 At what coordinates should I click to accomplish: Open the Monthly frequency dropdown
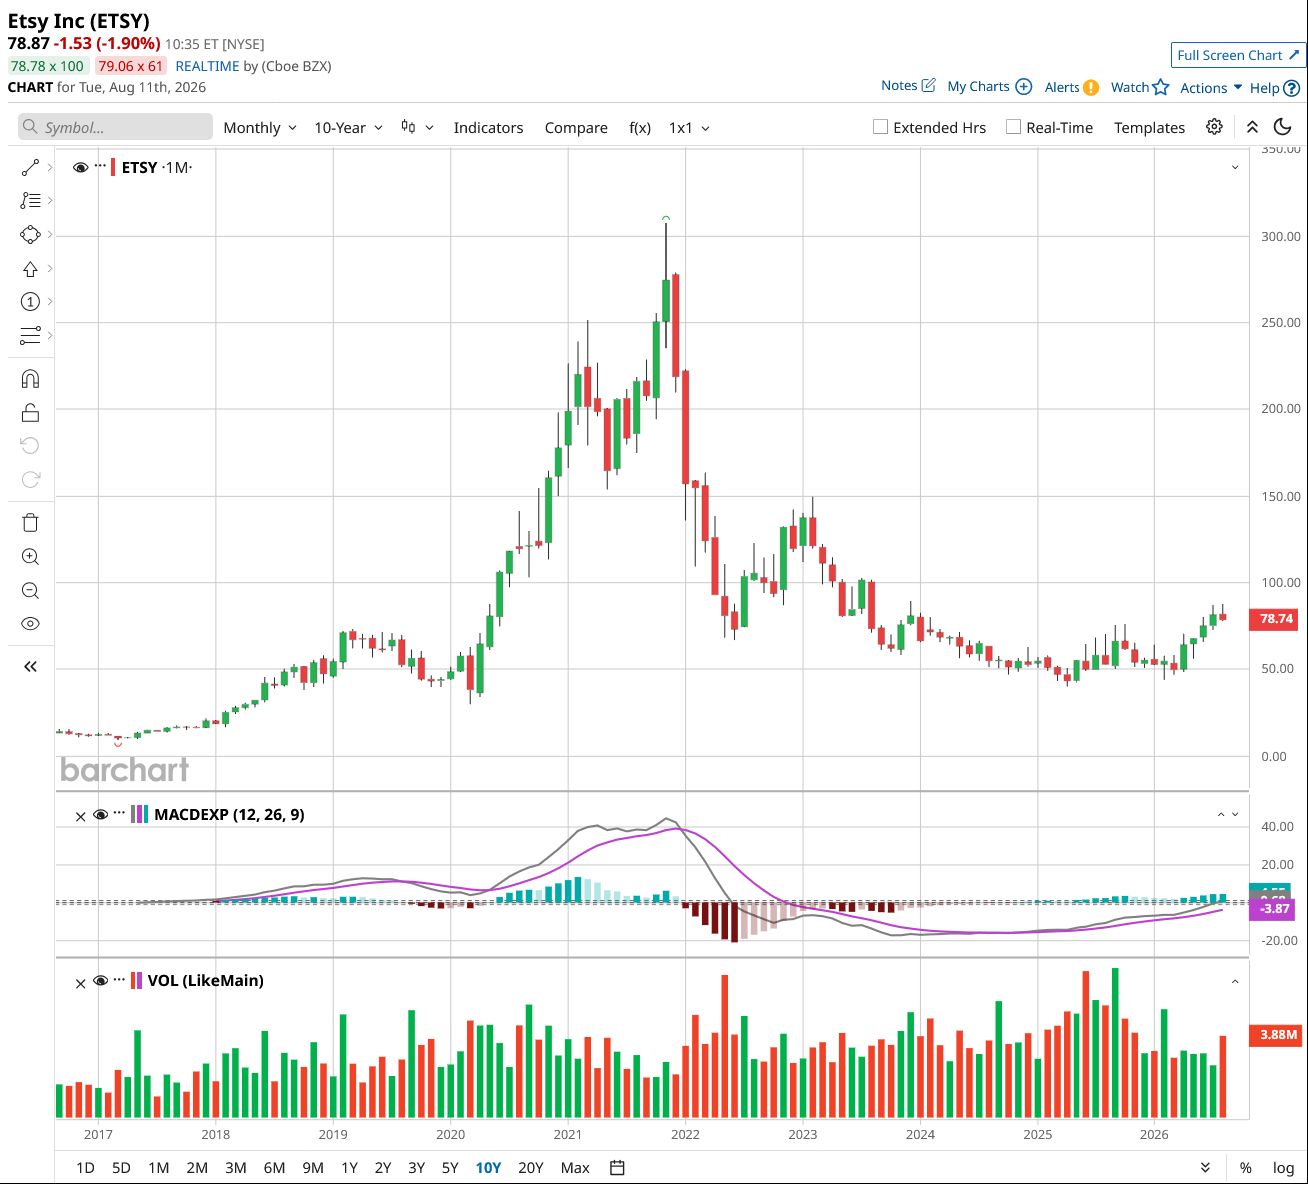coord(260,127)
